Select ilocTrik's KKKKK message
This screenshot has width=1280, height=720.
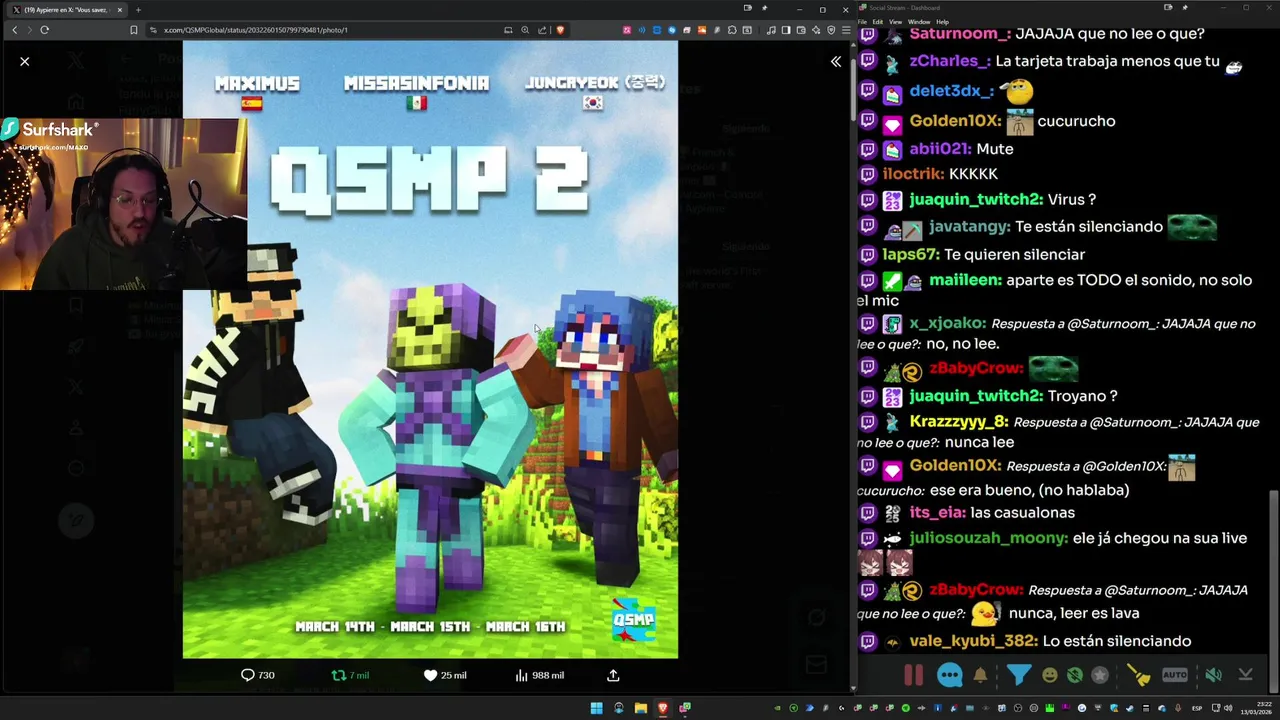tap(973, 174)
